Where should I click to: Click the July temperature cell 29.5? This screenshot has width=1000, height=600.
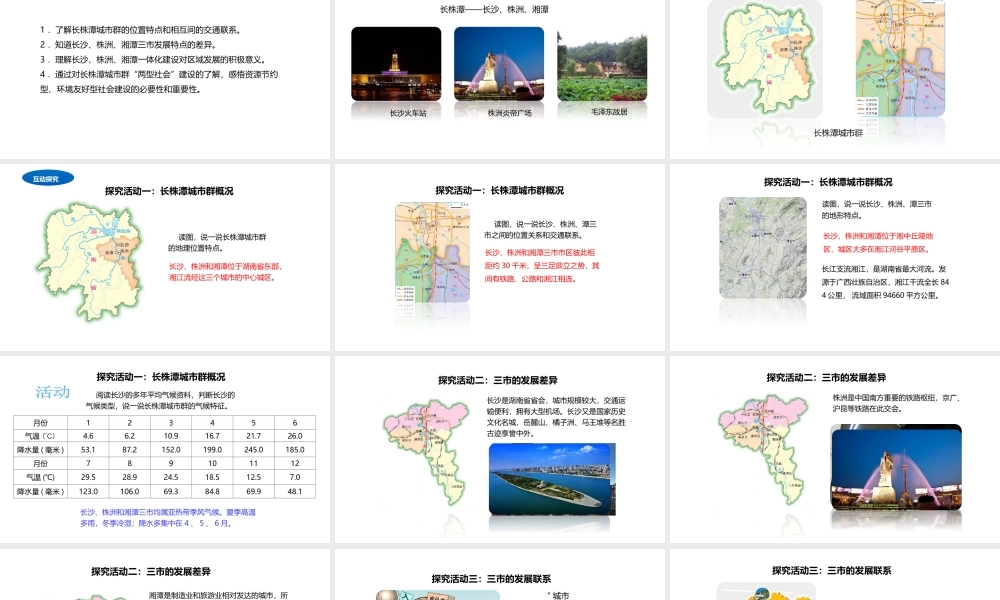88,477
